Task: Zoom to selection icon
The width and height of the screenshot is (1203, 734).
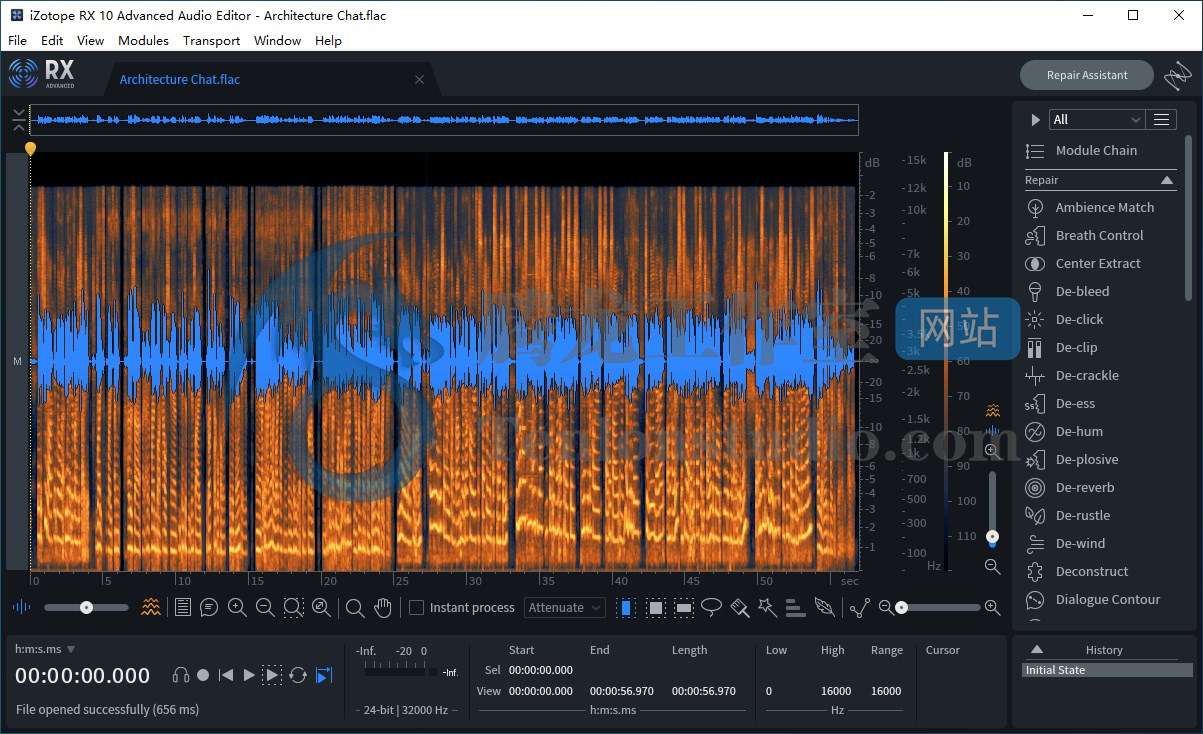Action: 293,607
